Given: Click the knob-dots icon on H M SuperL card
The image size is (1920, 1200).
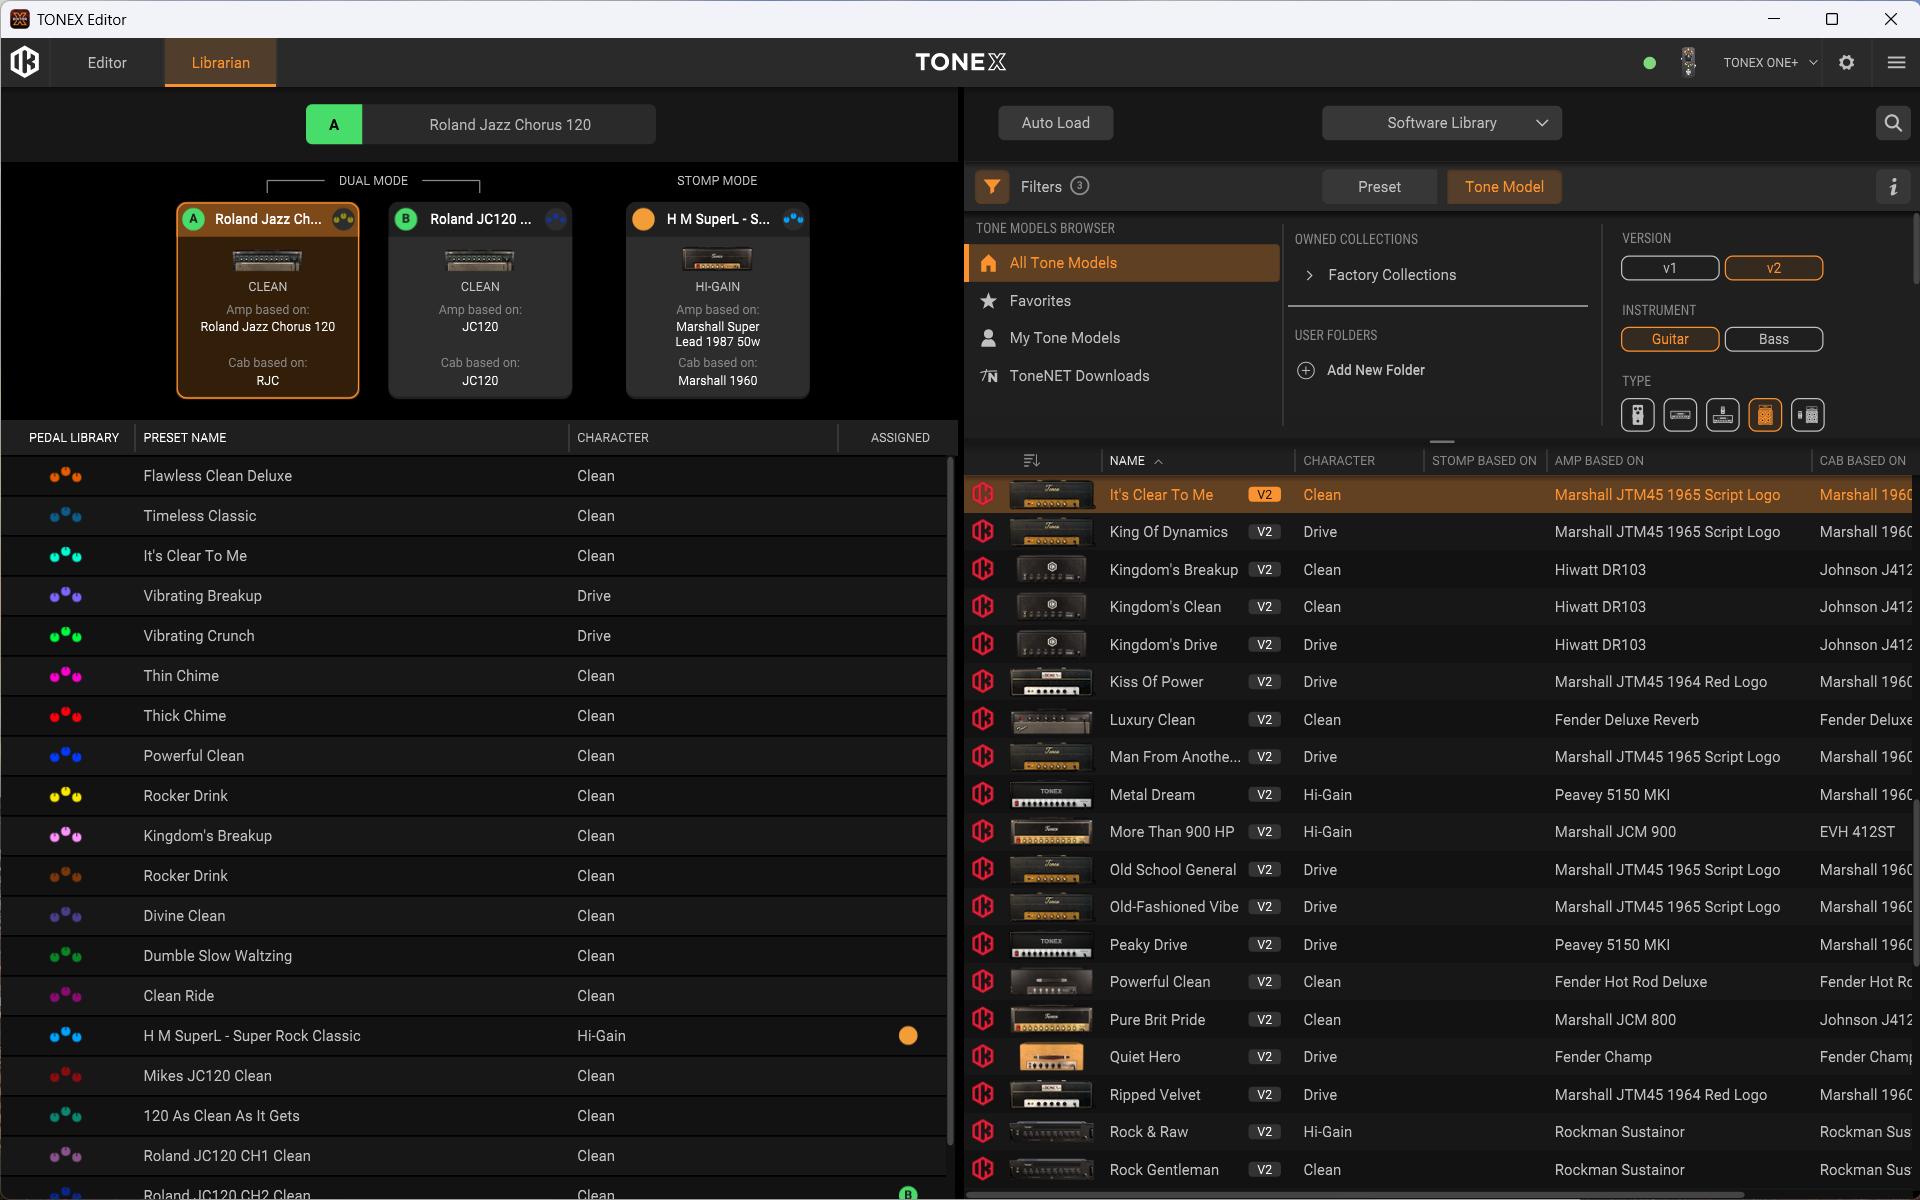Looking at the screenshot, I should click(793, 219).
